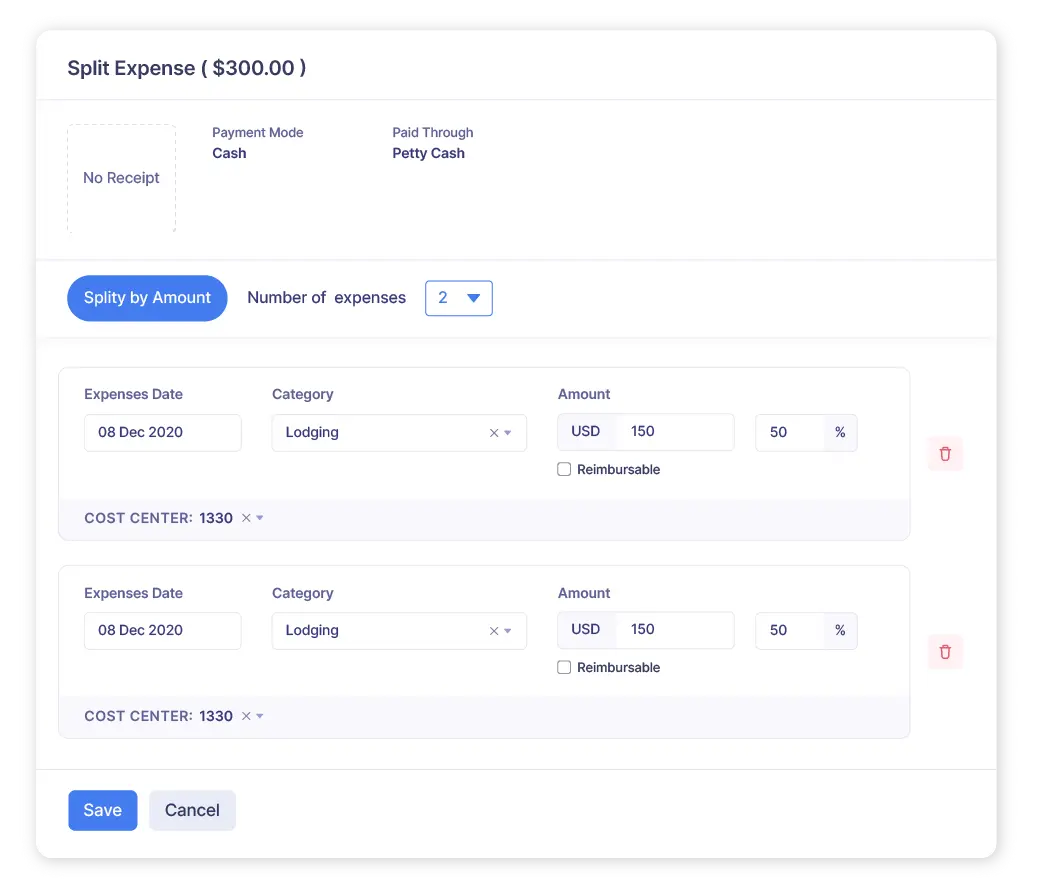Open the Number of expenses dropdown
Image resolution: width=1037 pixels, height=892 pixels.
[459, 298]
